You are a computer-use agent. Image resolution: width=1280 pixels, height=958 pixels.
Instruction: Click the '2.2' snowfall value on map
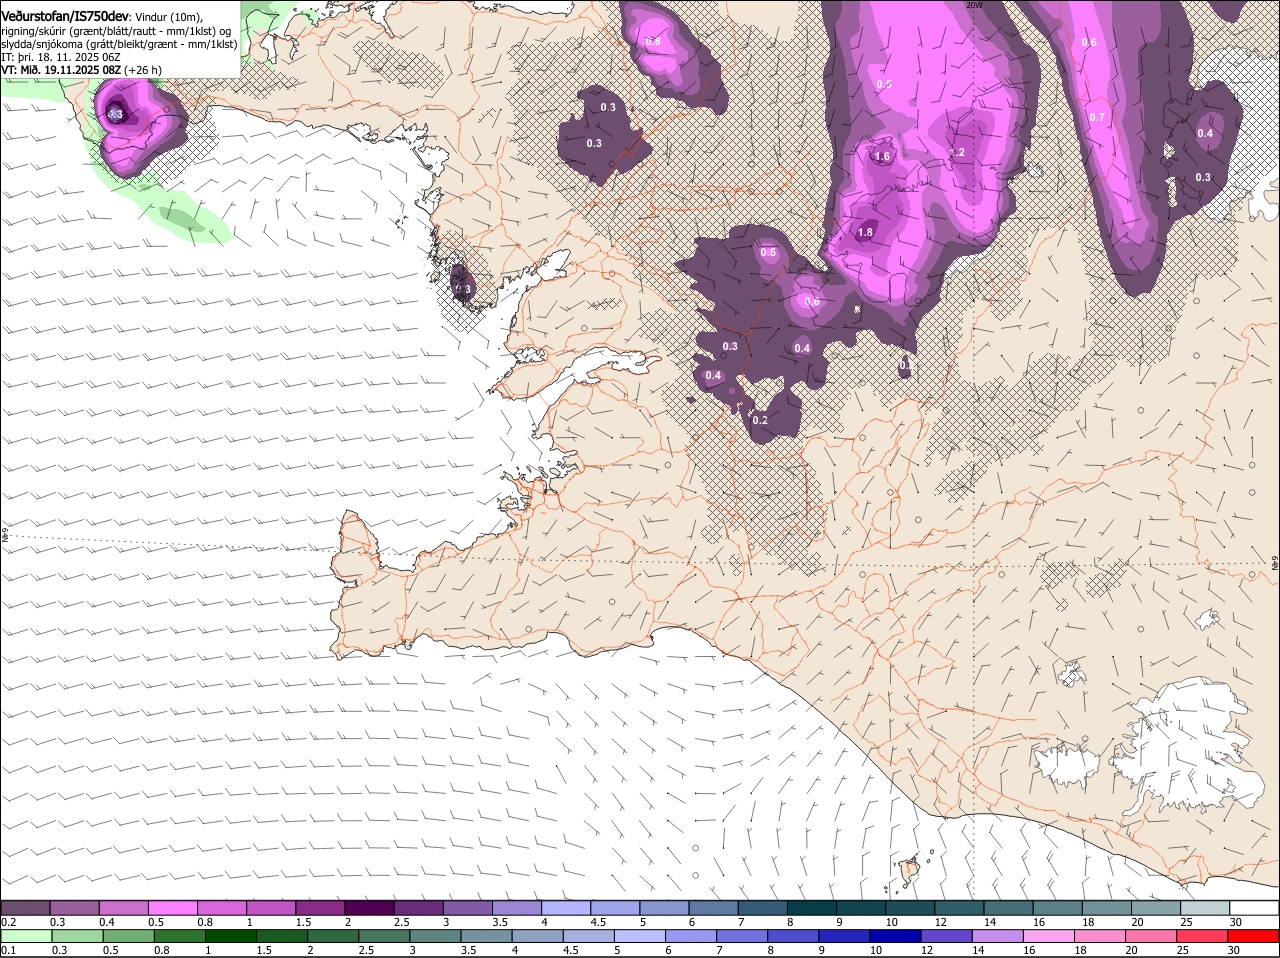point(957,152)
